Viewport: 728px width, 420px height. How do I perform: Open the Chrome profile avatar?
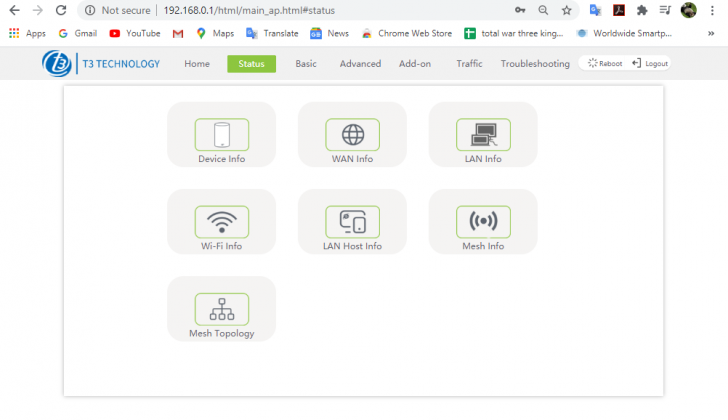coord(689,10)
